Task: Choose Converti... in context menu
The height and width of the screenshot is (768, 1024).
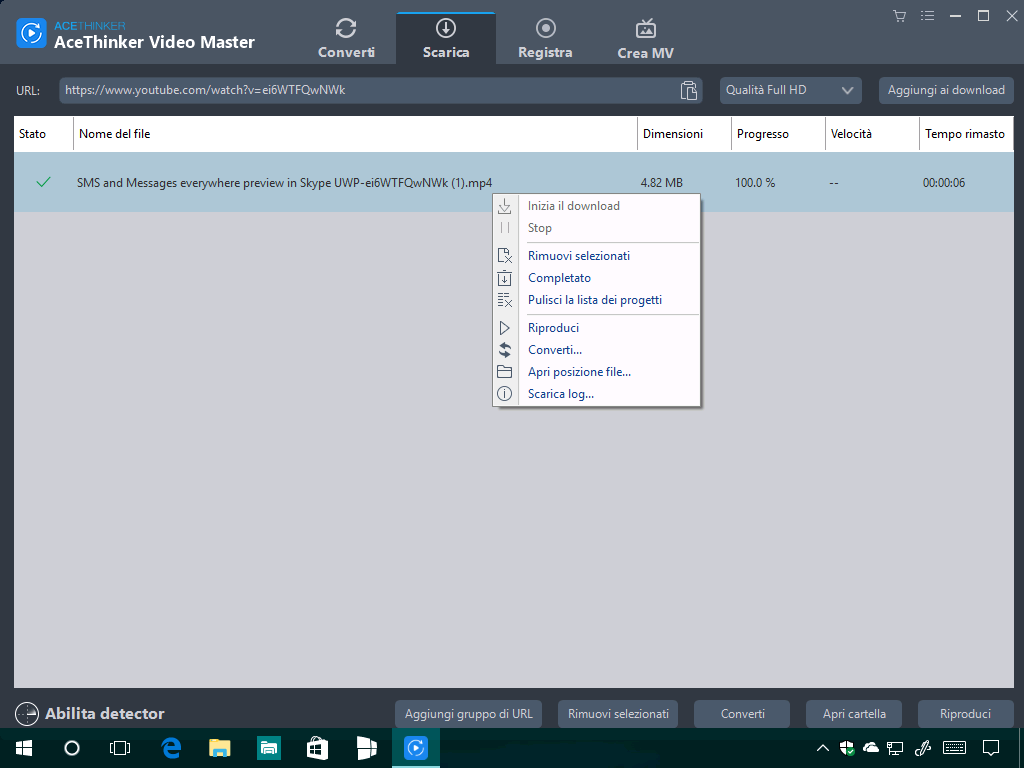Action: click(x=596, y=350)
